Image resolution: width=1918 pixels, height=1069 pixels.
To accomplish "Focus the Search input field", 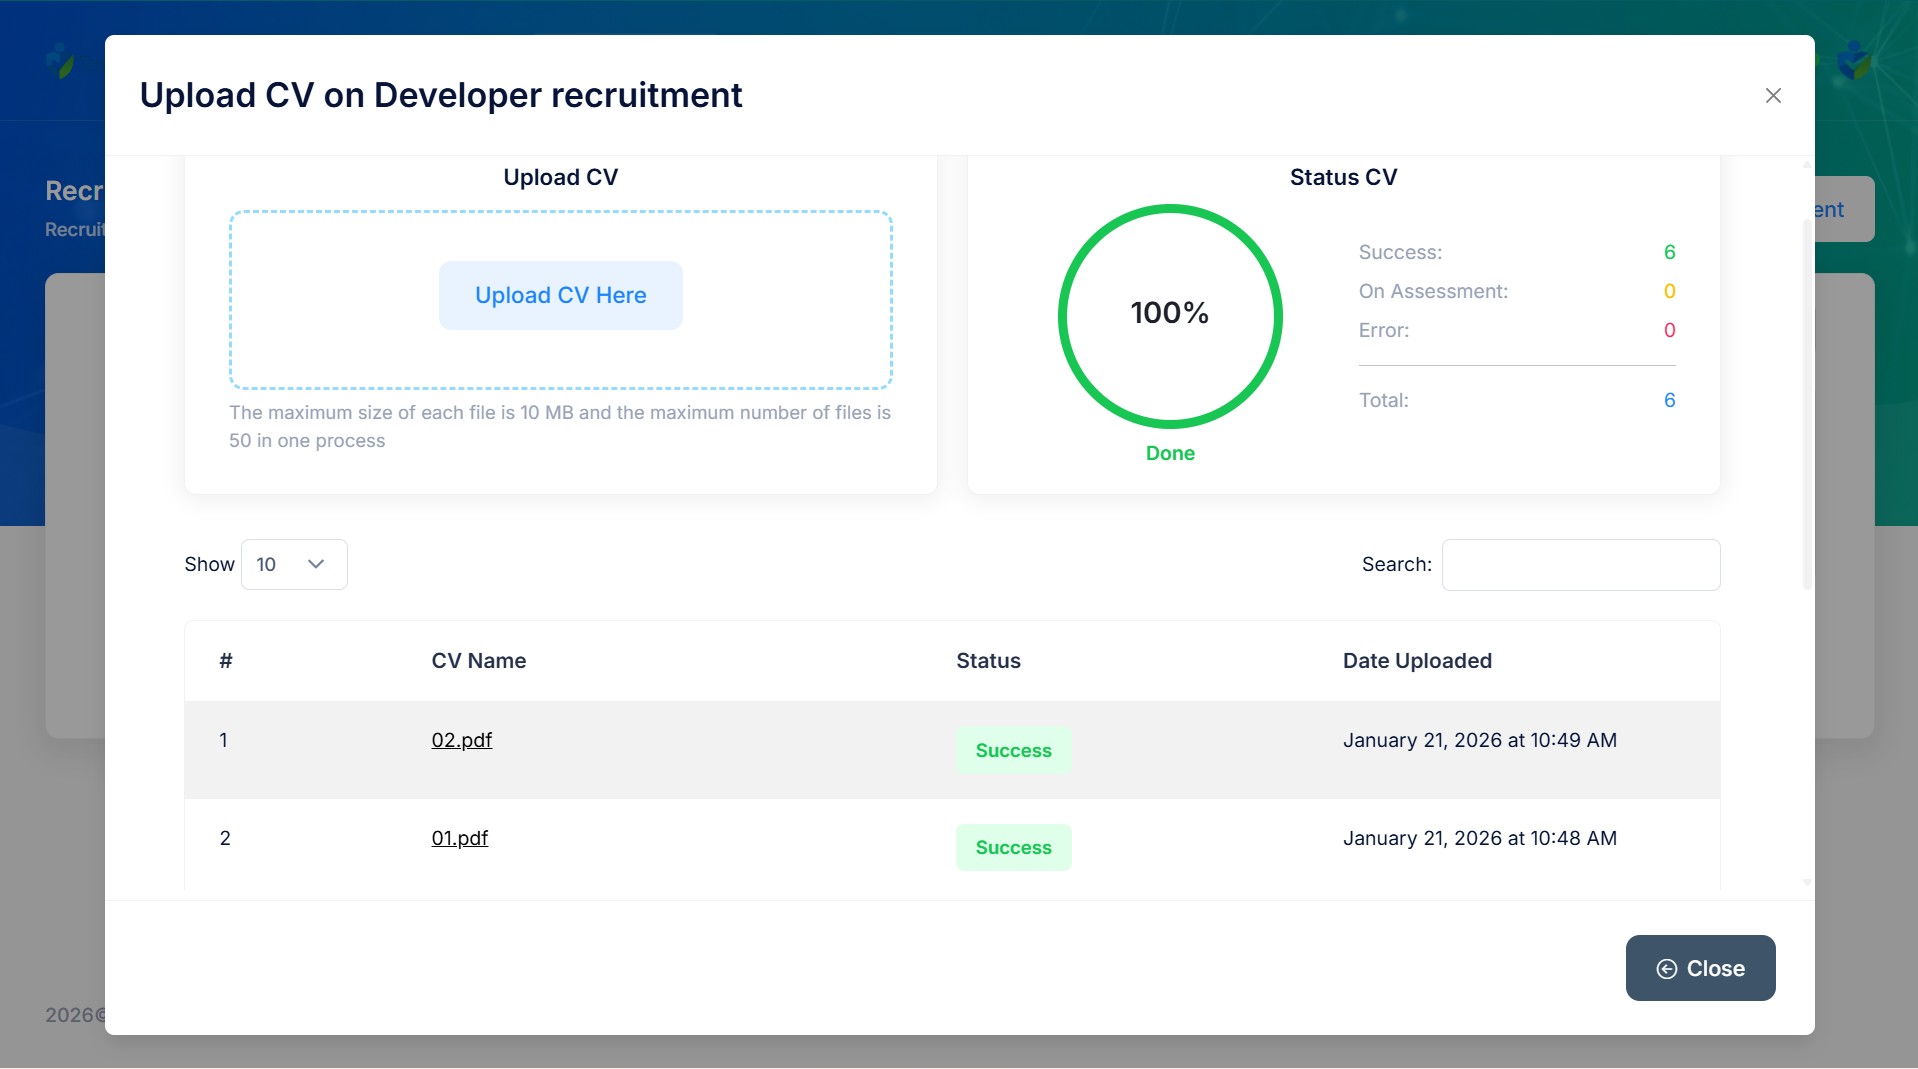I will pyautogui.click(x=1580, y=565).
